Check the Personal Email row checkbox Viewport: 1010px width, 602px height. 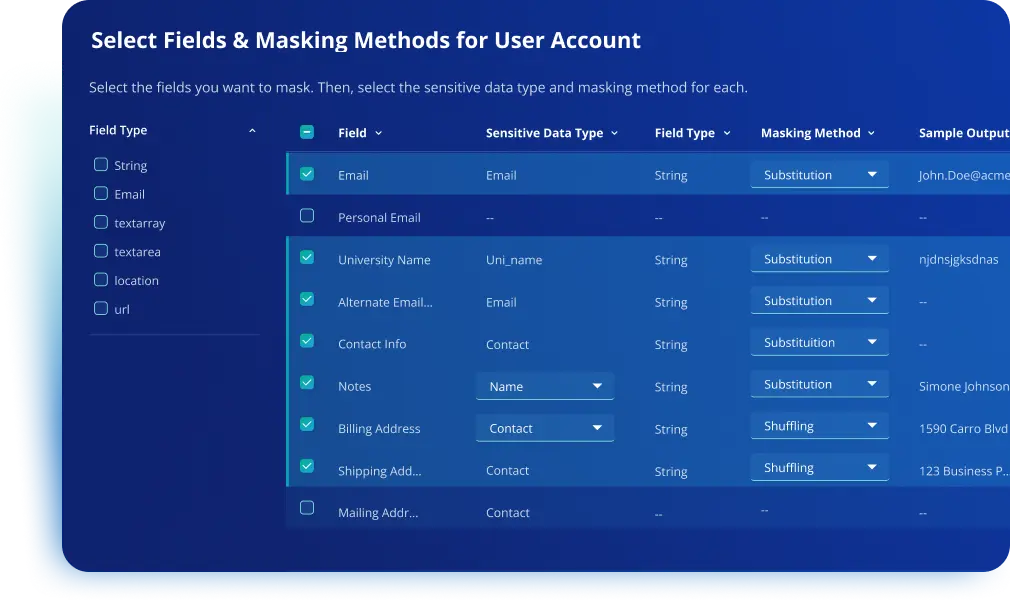coord(307,216)
